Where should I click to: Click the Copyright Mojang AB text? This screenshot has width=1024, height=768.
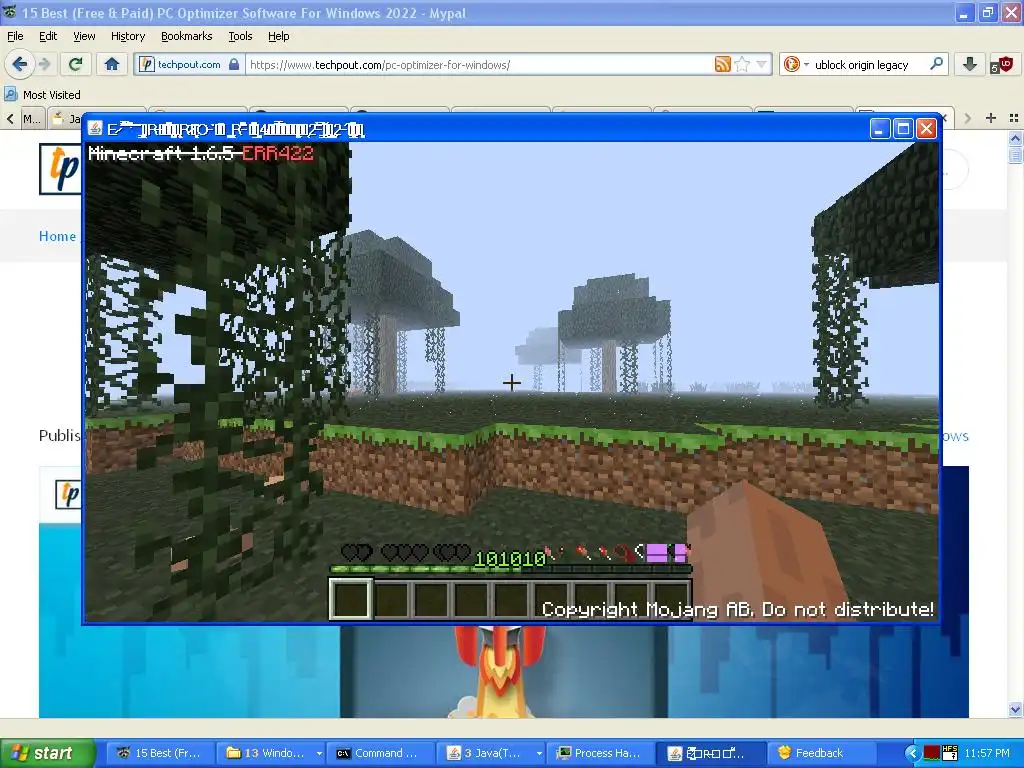tap(738, 609)
